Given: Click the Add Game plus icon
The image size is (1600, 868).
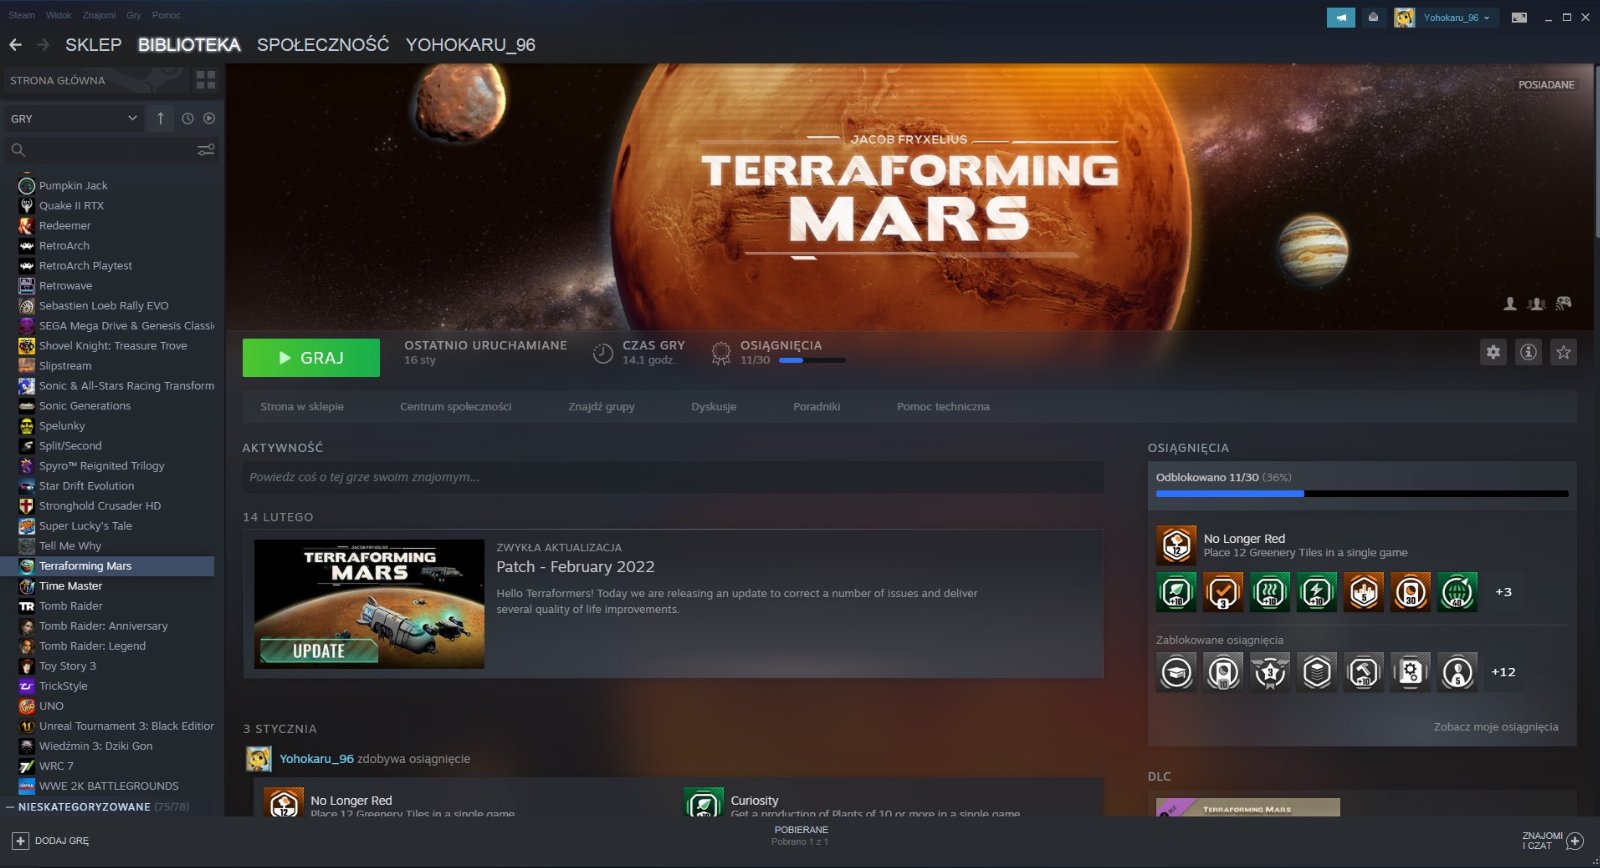Looking at the screenshot, I should (20, 841).
